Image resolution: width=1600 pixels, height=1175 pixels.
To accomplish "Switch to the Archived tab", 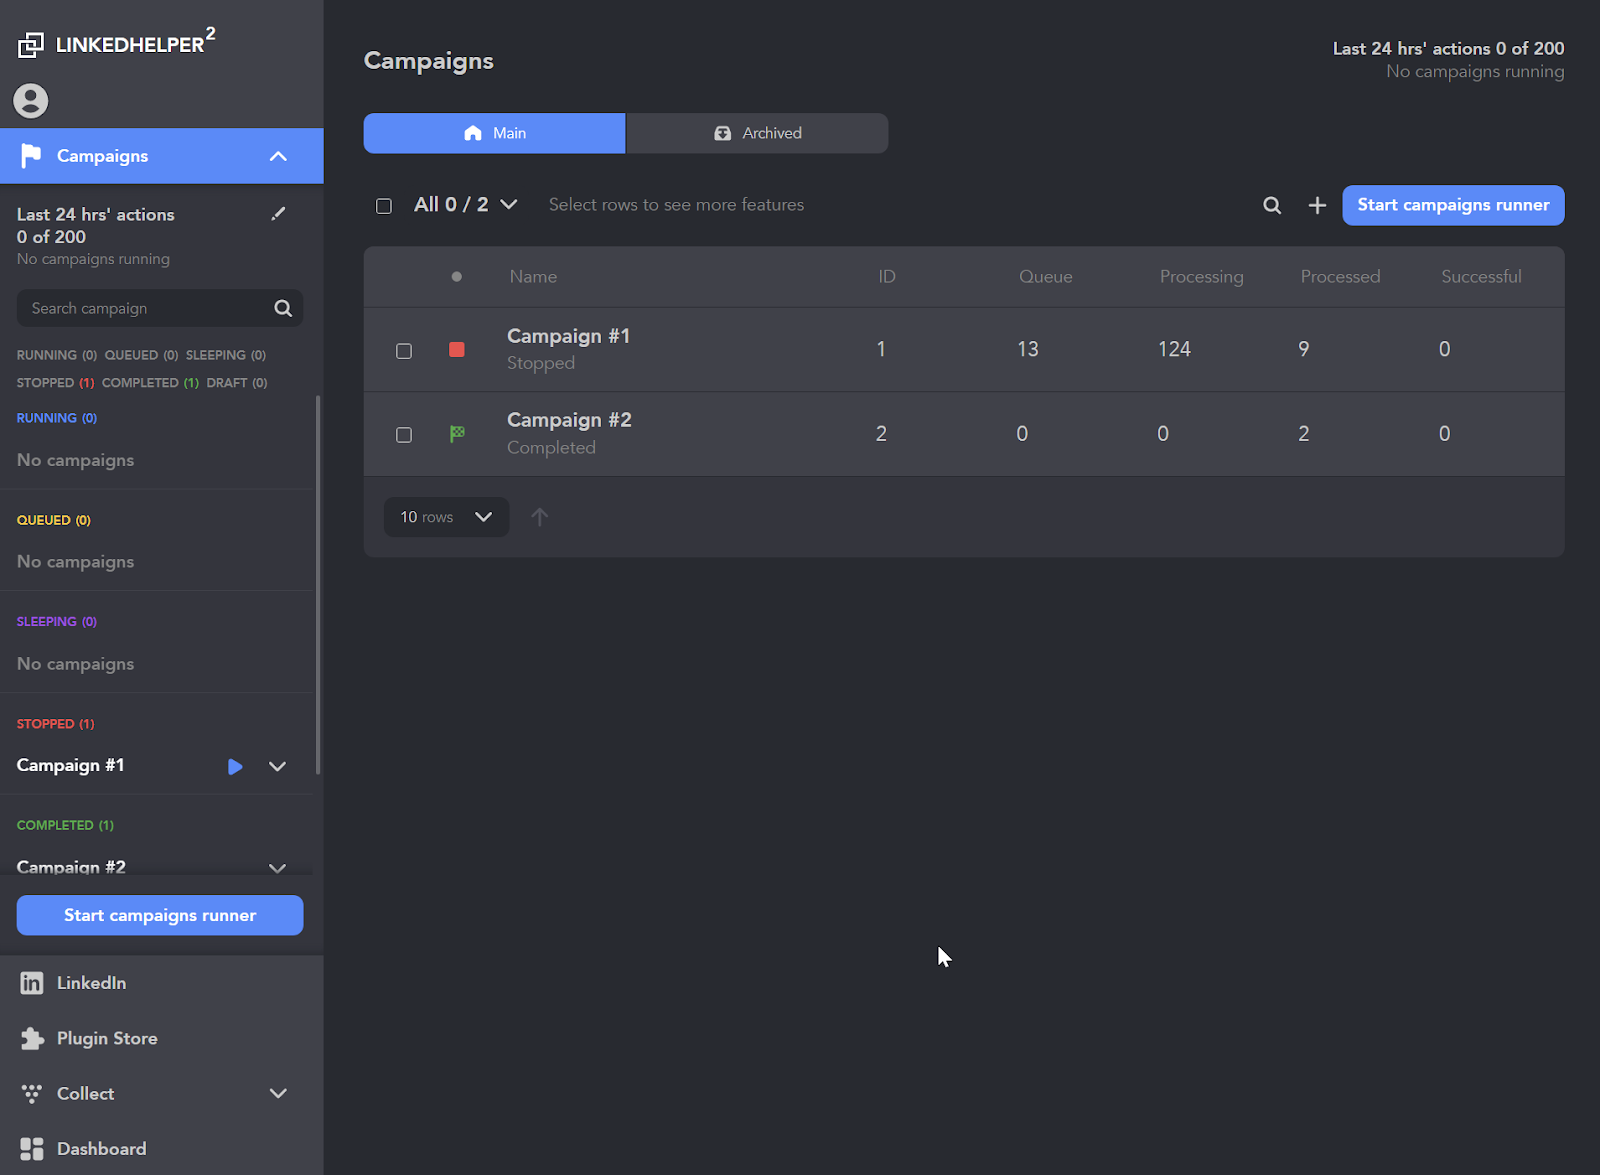I will tap(757, 132).
